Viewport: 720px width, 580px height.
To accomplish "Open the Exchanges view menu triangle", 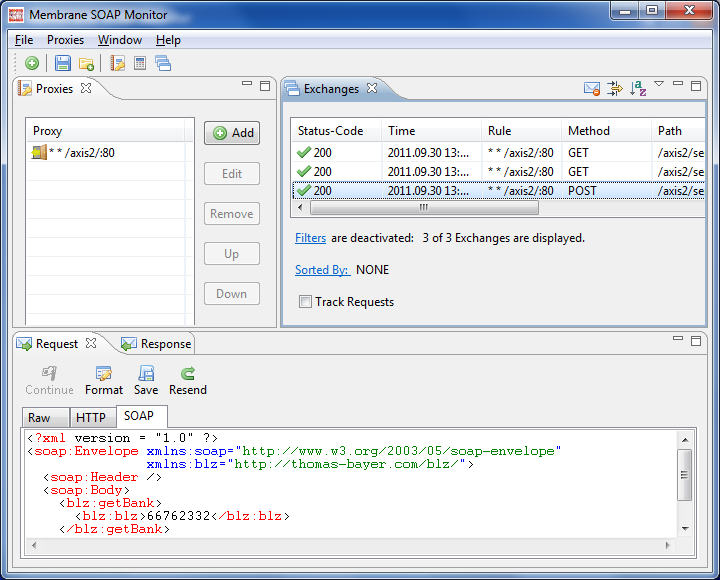I will (x=659, y=84).
